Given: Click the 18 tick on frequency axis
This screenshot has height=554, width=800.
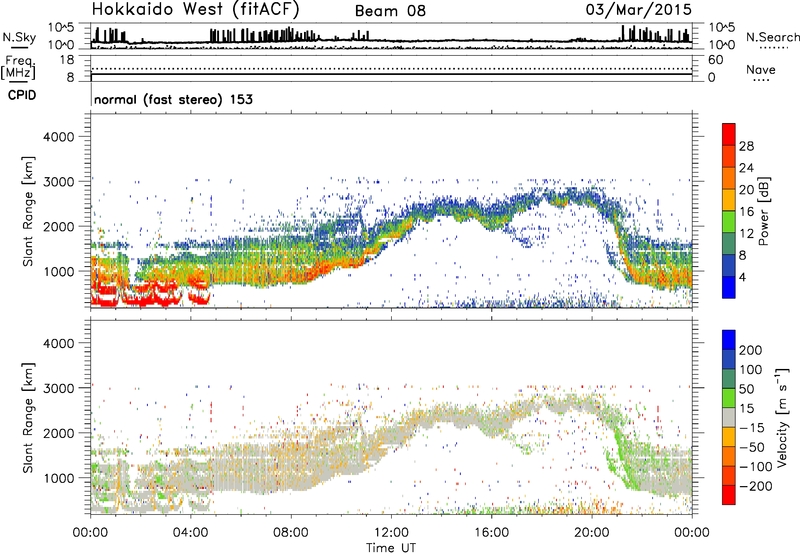Looking at the screenshot, I should 67,60.
